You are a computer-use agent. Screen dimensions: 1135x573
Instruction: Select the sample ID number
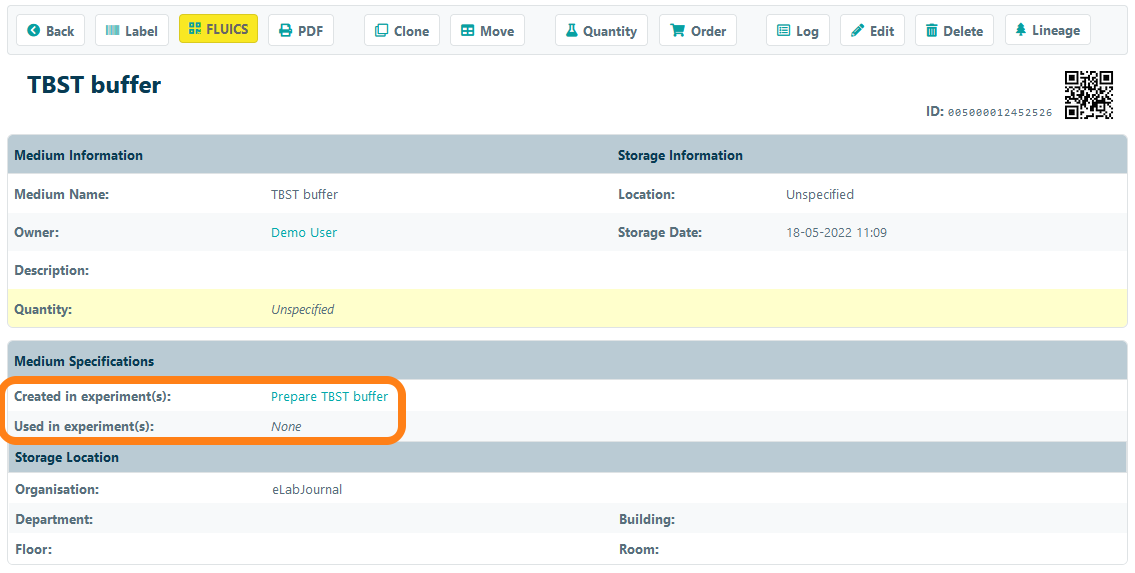999,113
